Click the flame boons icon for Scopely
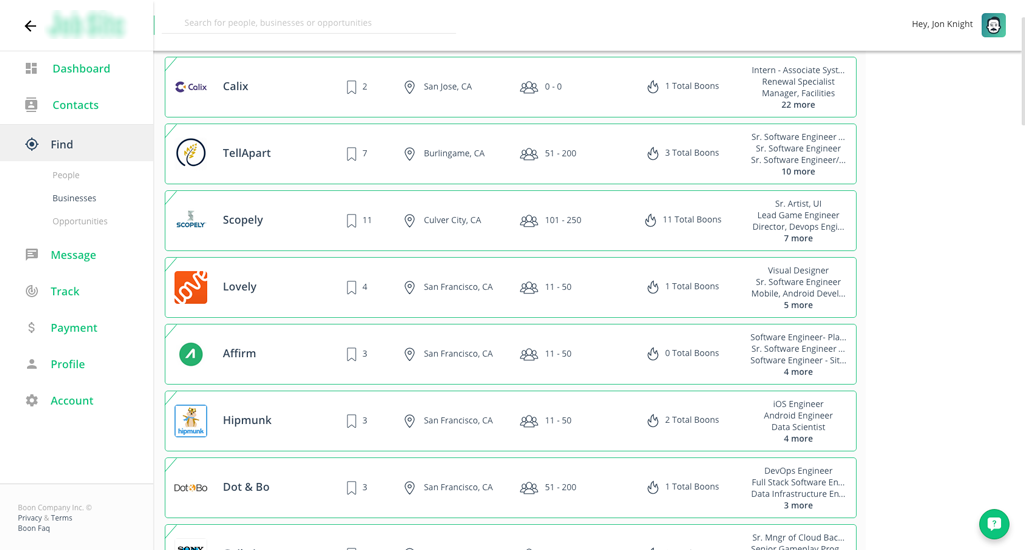This screenshot has width=1025, height=550. (x=650, y=220)
